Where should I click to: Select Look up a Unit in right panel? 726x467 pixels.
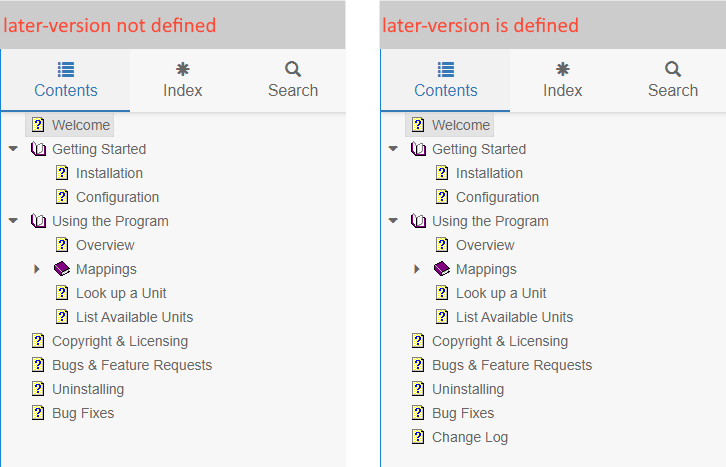501,293
